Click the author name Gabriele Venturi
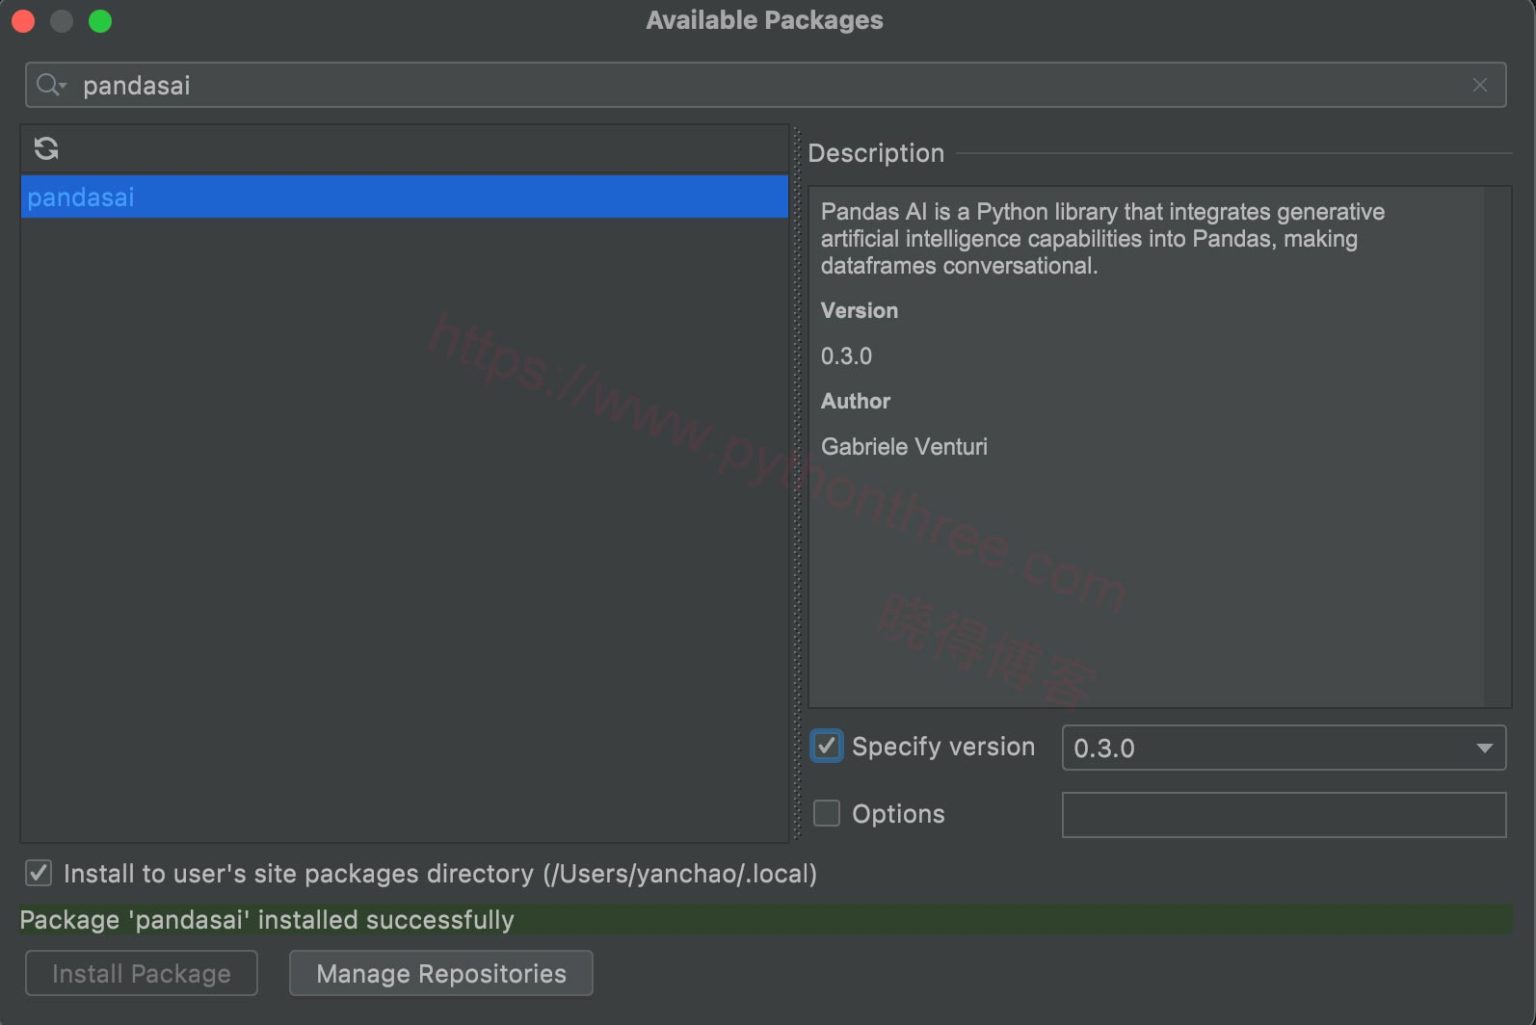 click(x=904, y=447)
